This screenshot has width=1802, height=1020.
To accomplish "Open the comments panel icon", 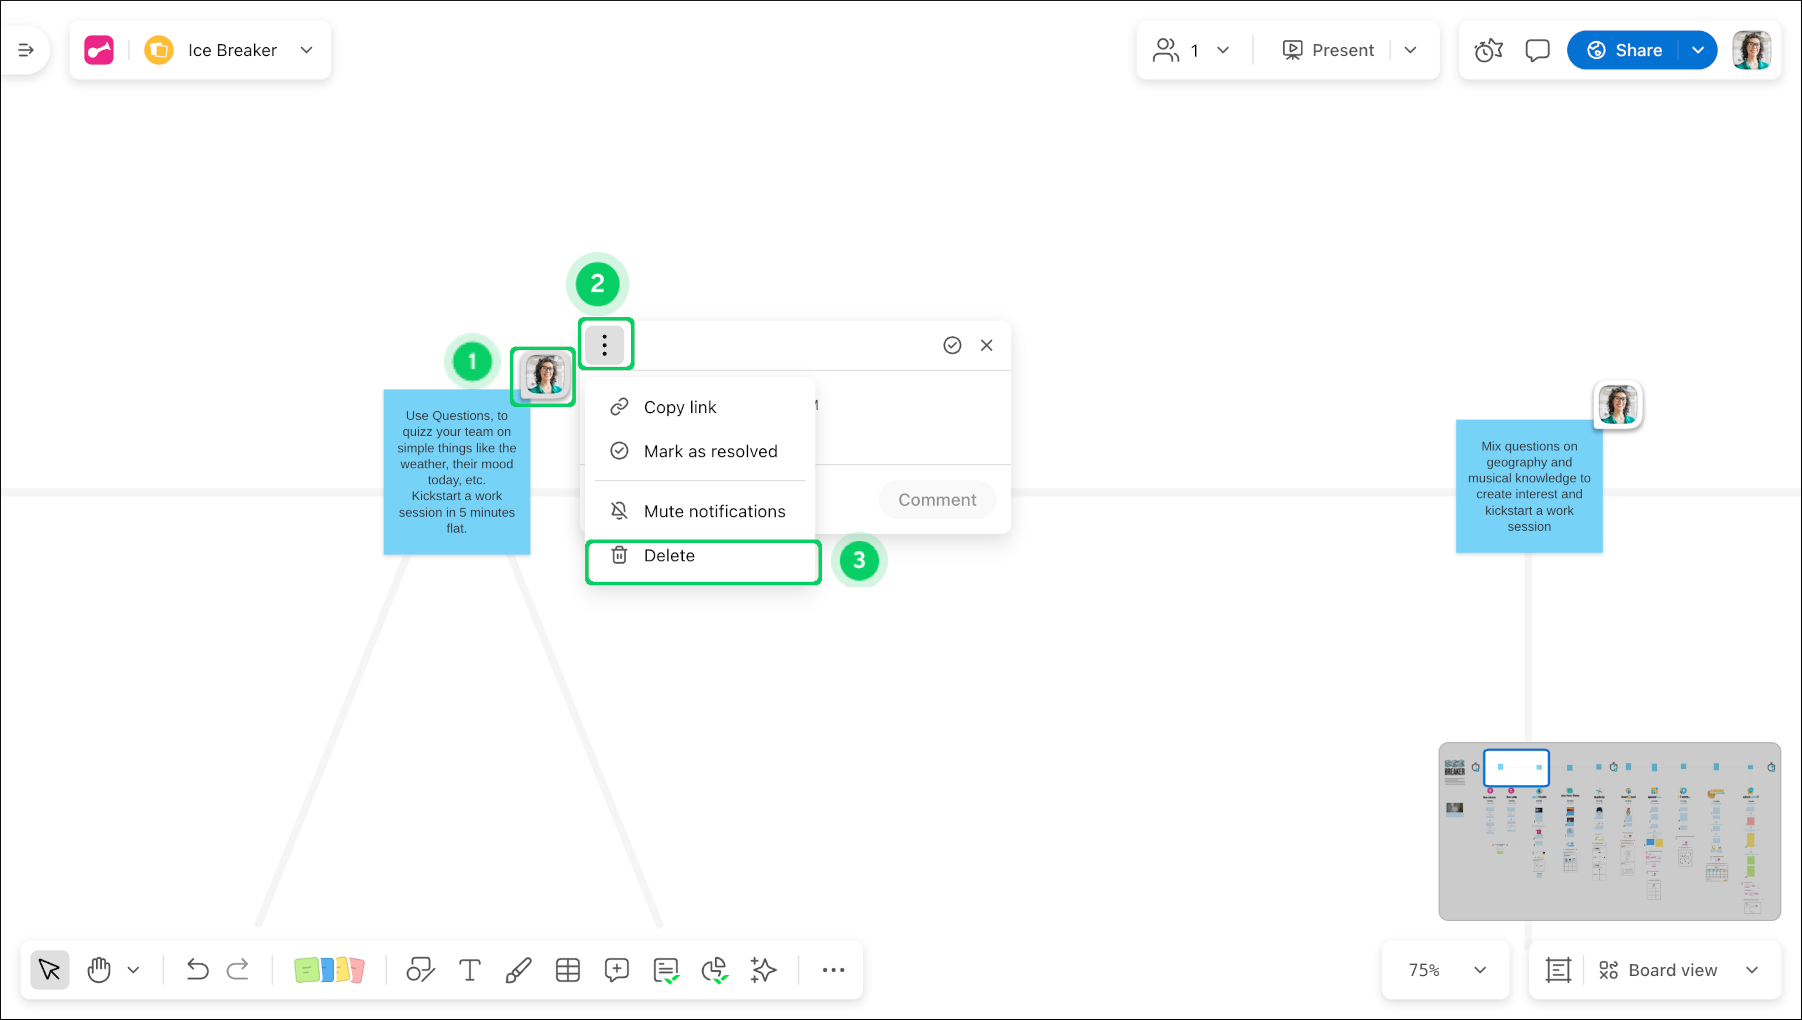I will pyautogui.click(x=1537, y=50).
